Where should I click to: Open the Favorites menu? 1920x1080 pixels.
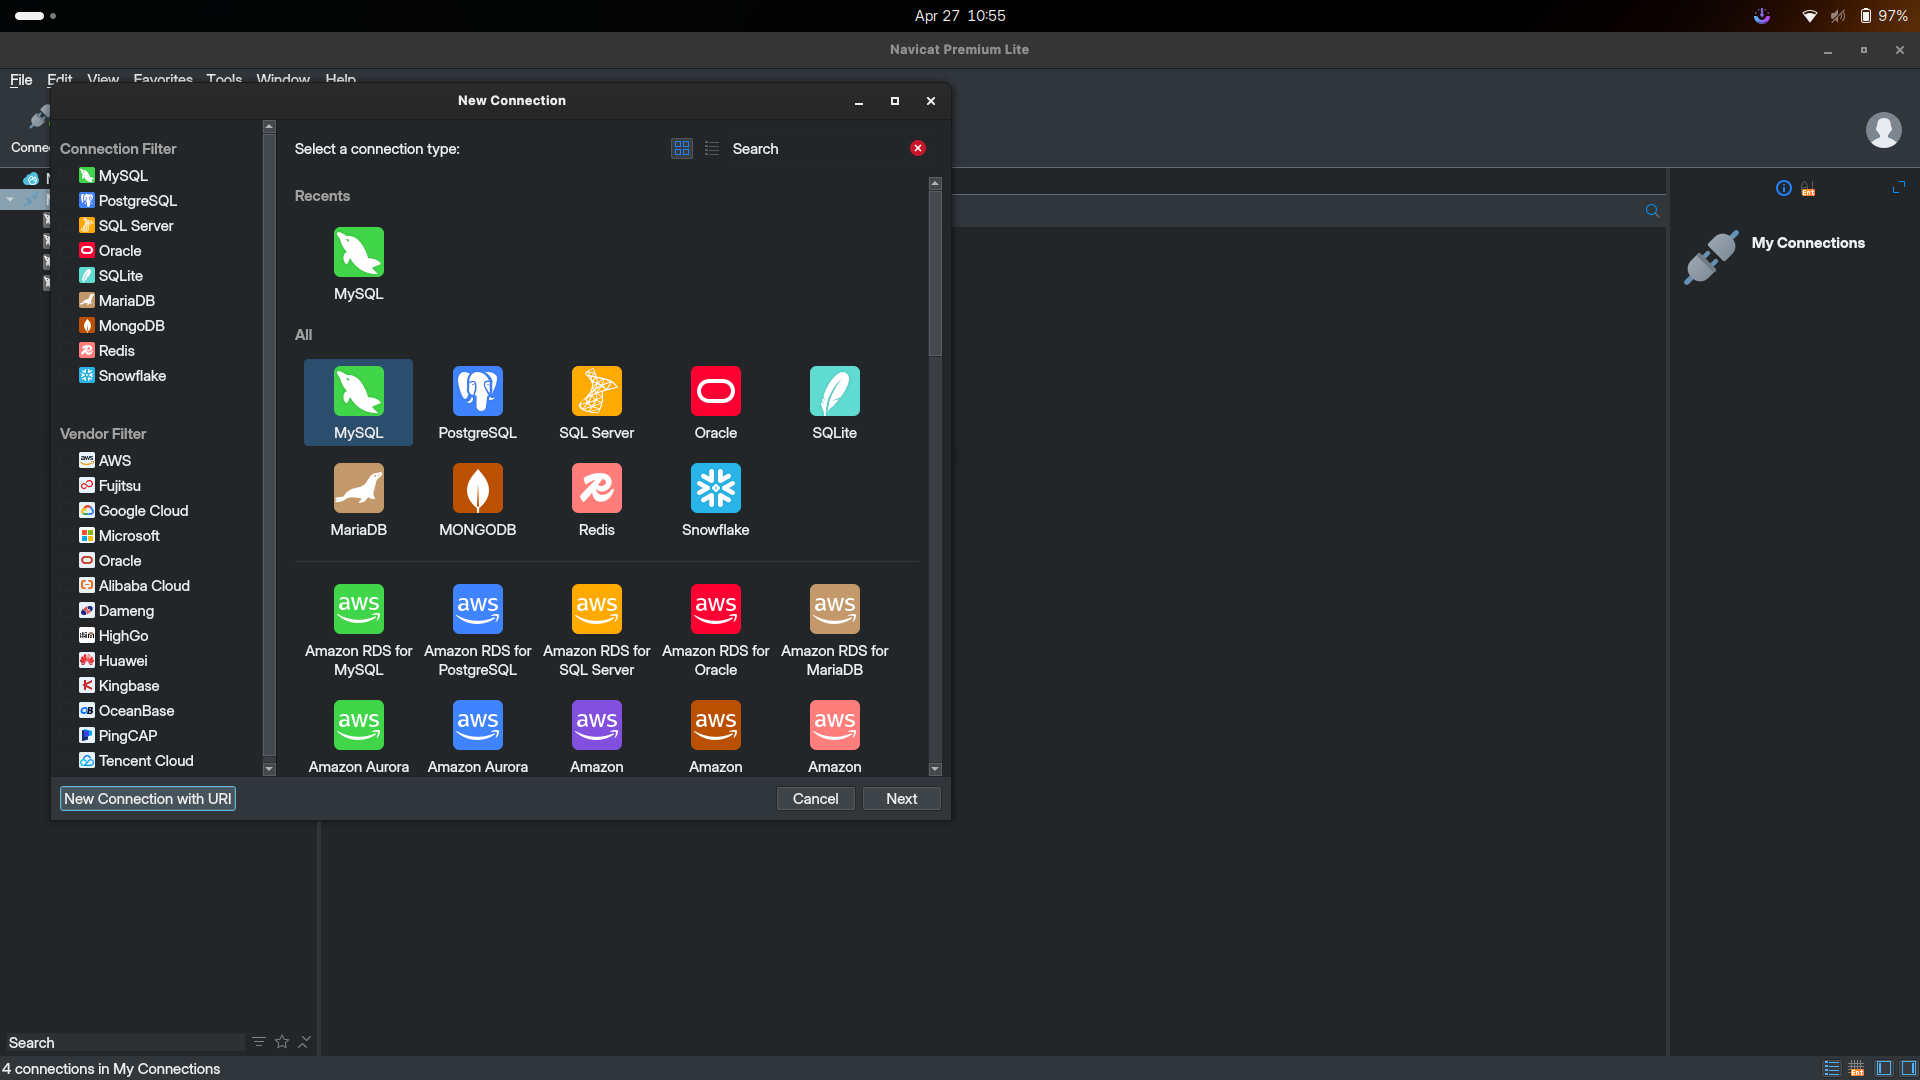point(163,79)
